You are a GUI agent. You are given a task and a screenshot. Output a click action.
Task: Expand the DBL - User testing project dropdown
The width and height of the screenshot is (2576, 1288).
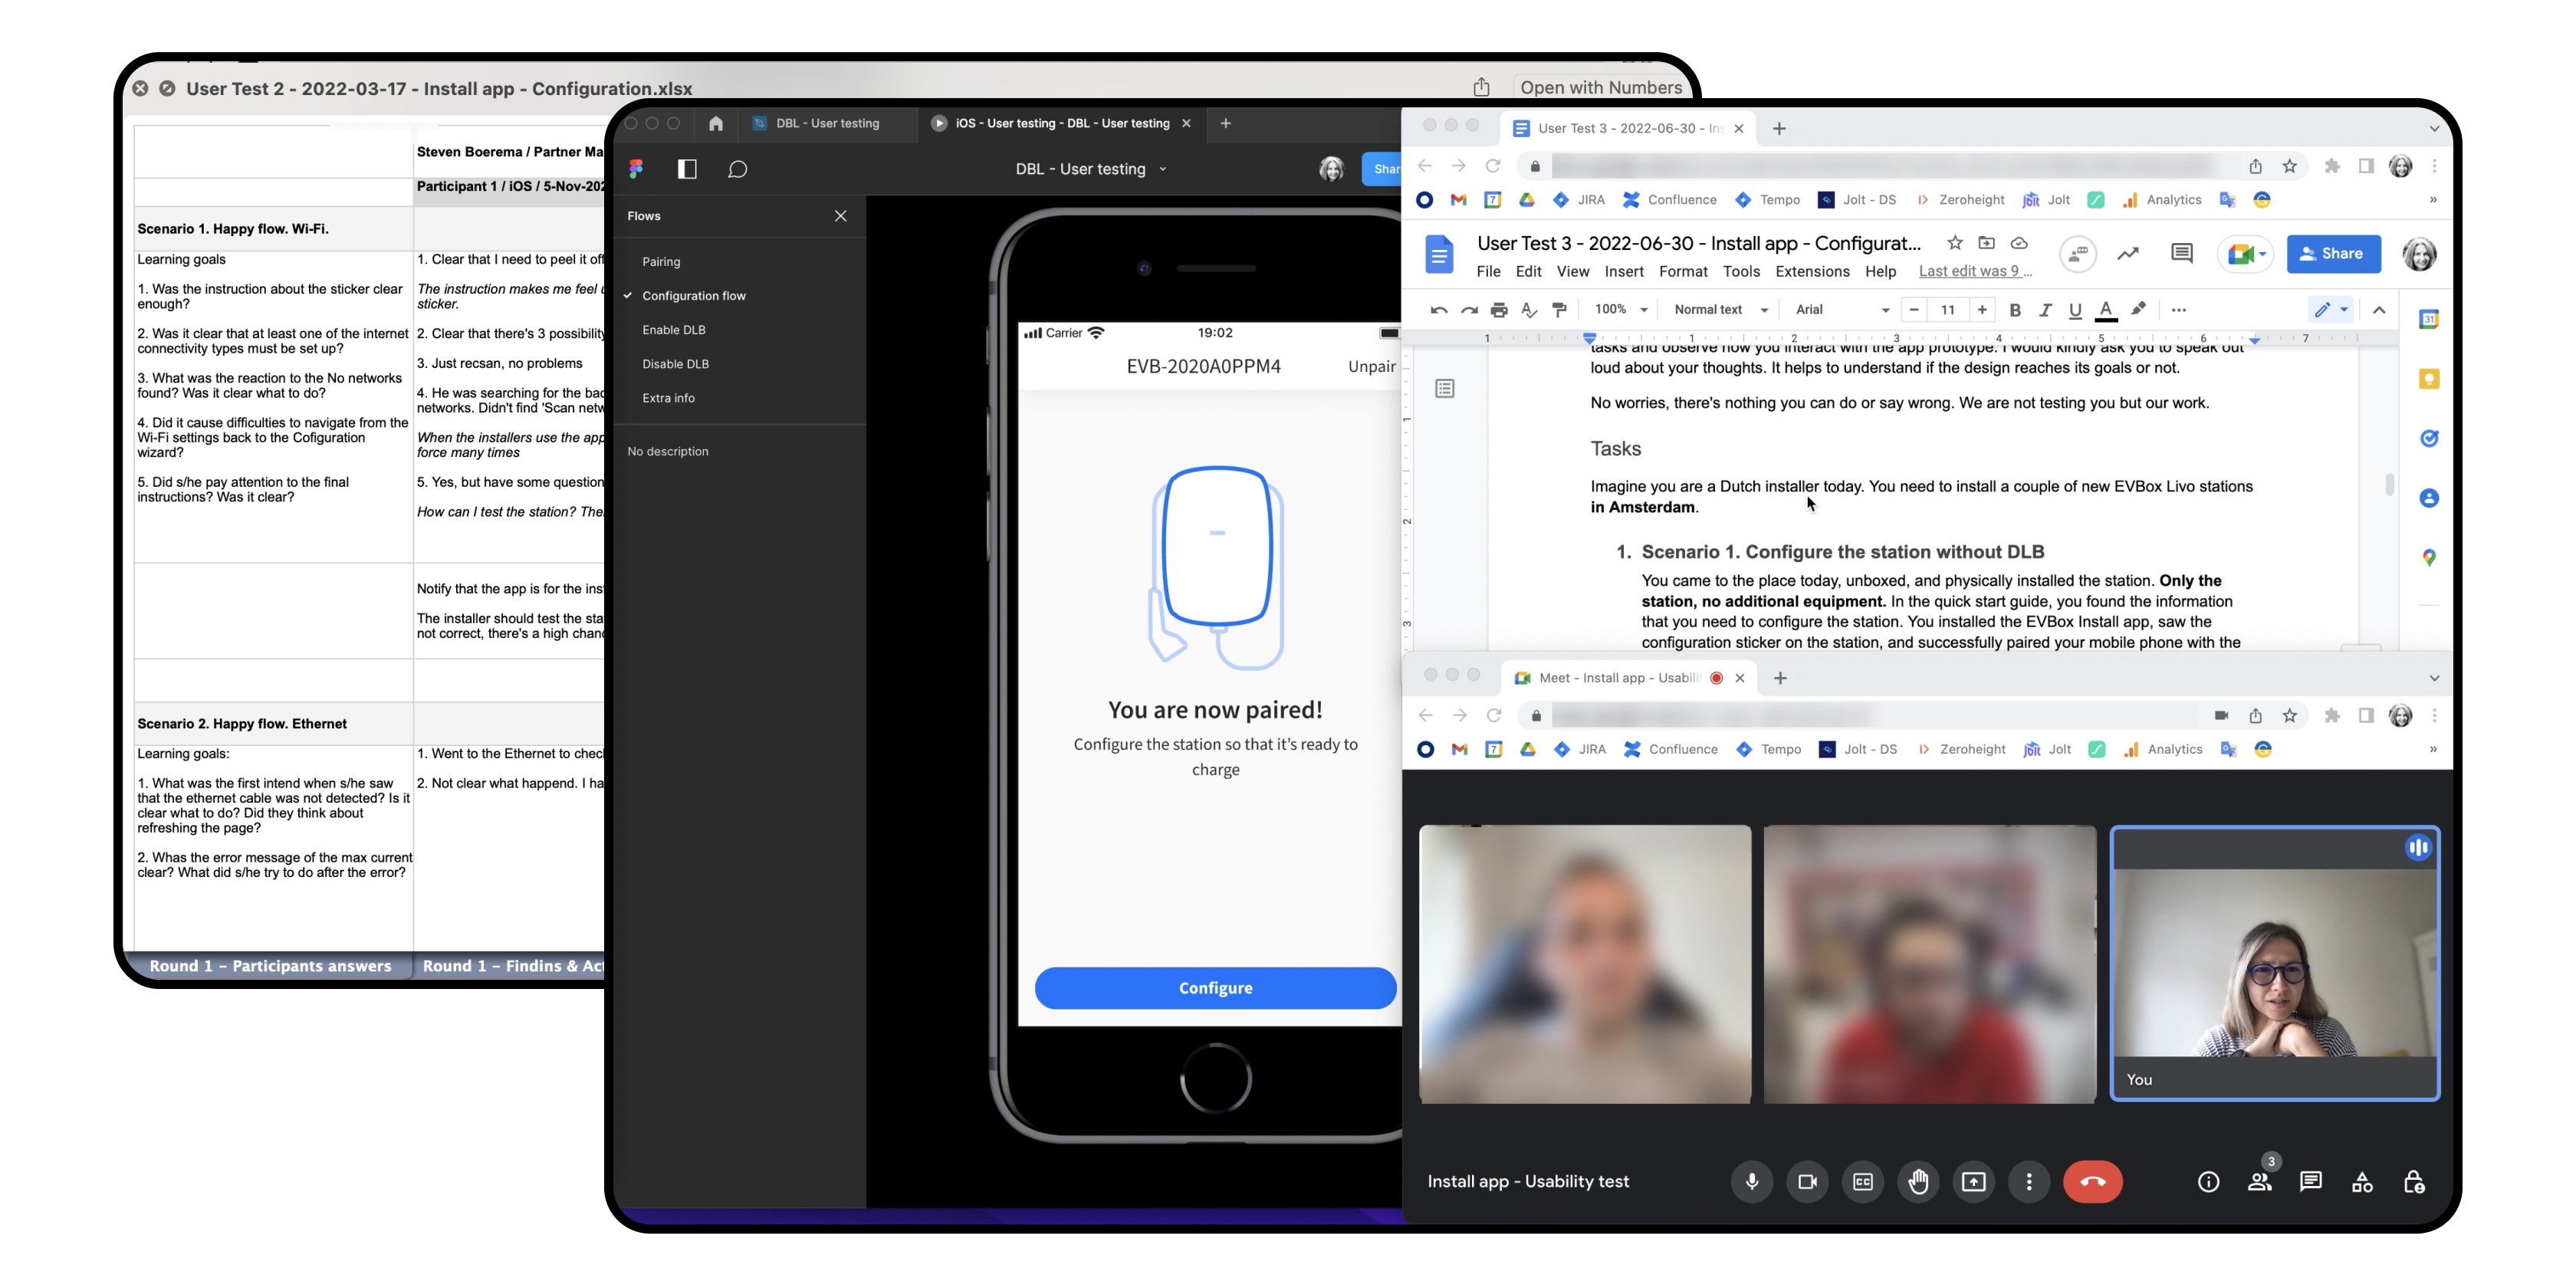[1162, 169]
